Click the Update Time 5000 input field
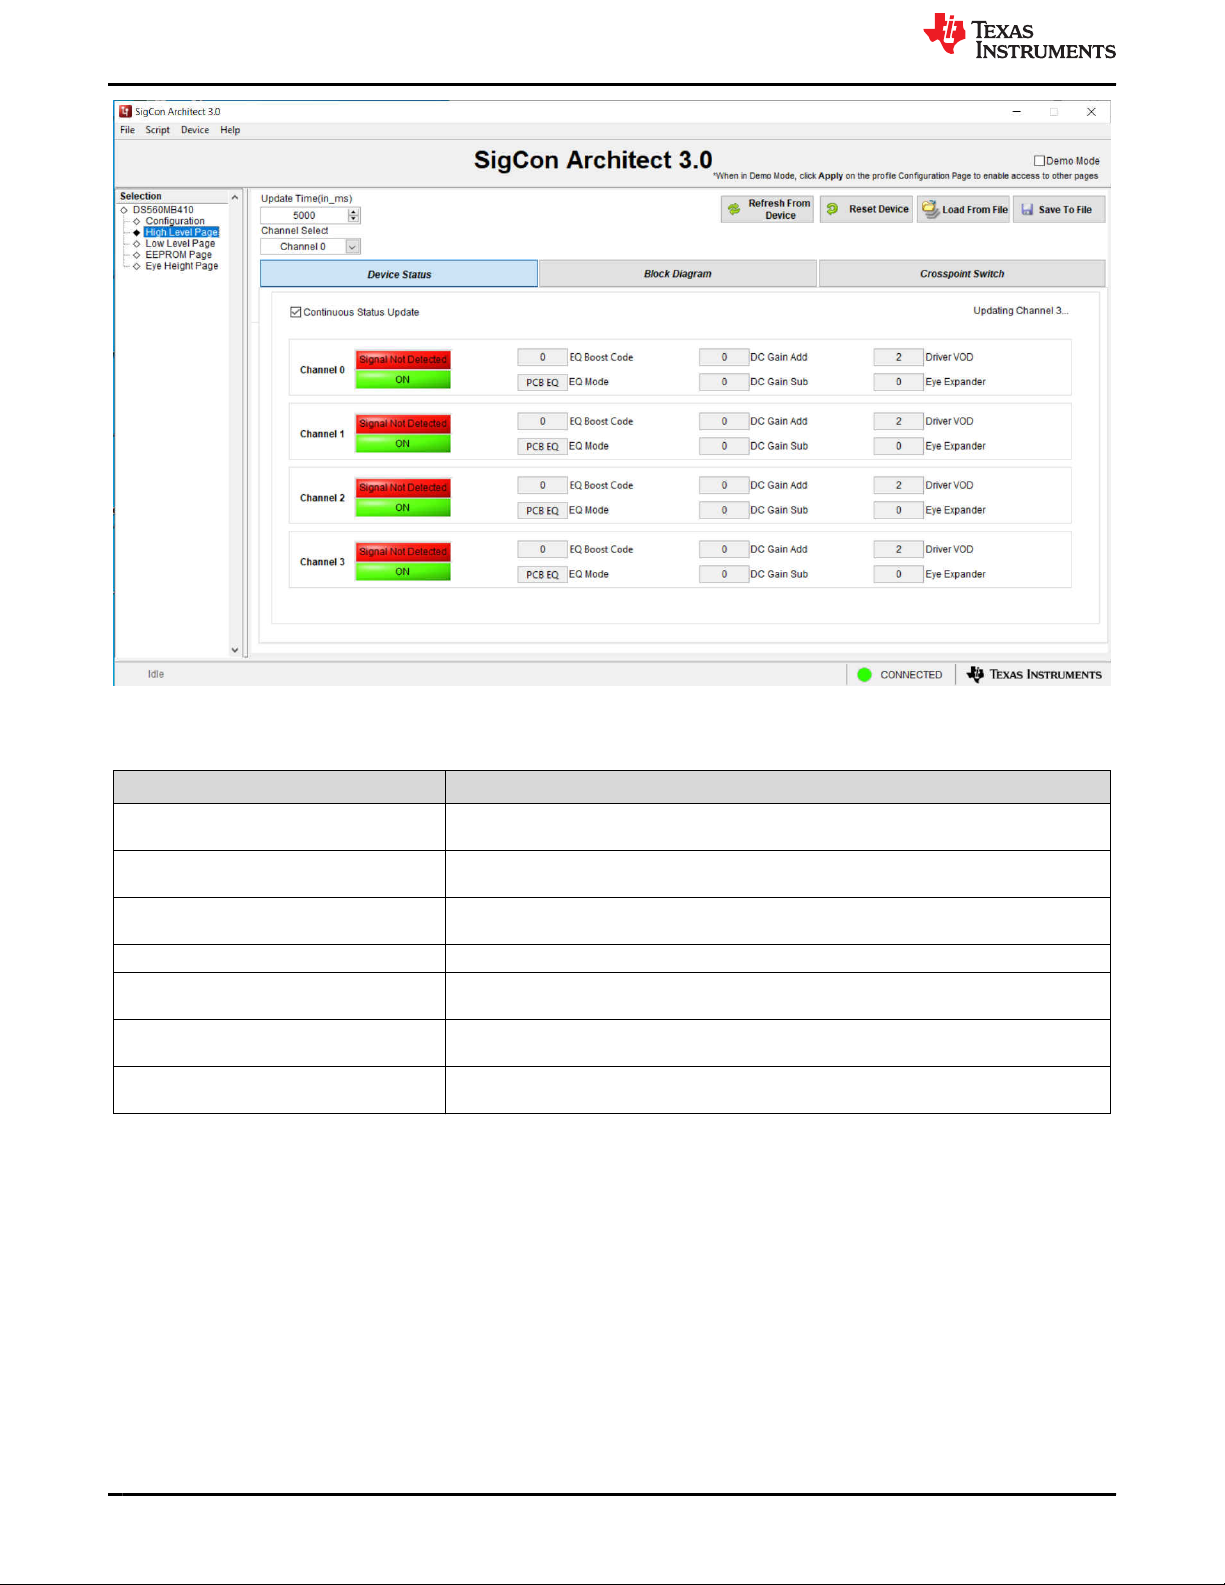1225x1585 pixels. tap(304, 215)
